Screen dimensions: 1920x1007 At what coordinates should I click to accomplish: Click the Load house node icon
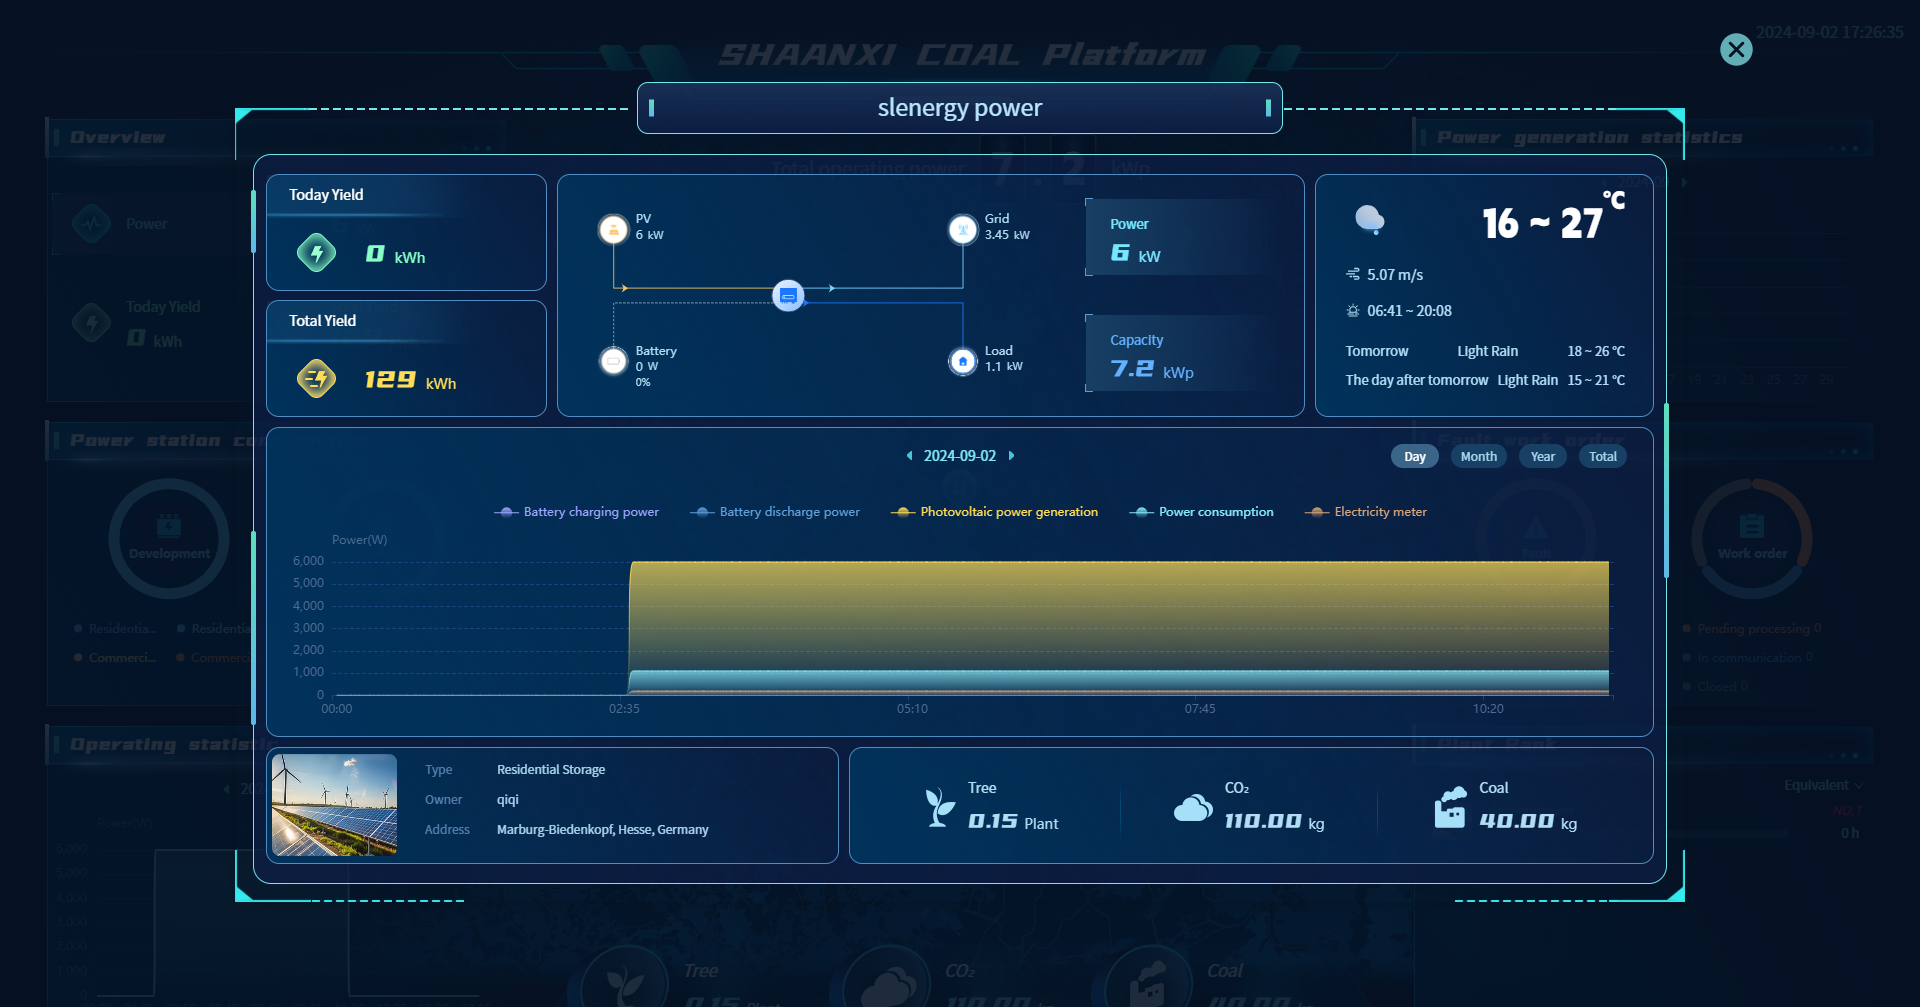[x=962, y=361]
